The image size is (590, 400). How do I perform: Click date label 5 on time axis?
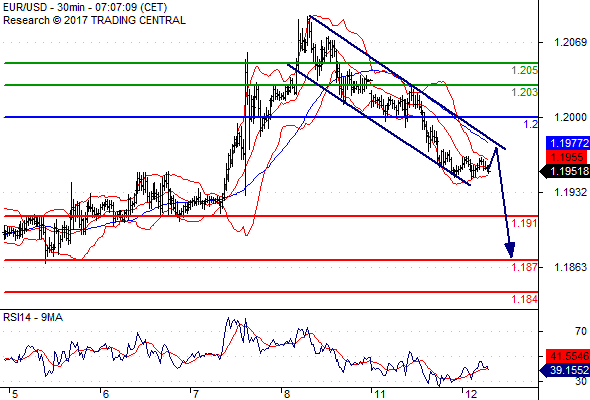[x=15, y=394]
